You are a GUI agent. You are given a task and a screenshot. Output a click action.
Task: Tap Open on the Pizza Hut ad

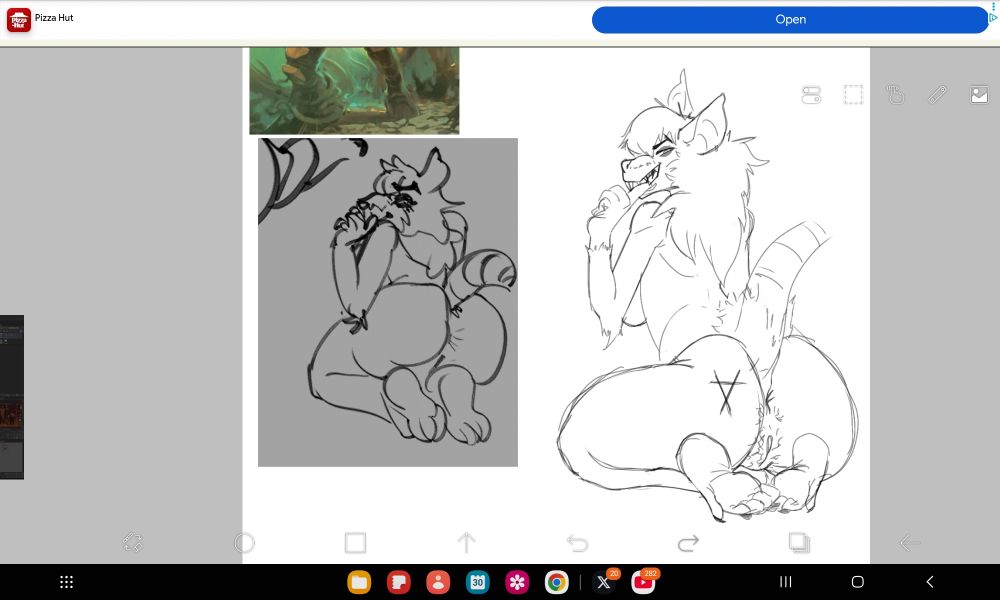point(790,20)
